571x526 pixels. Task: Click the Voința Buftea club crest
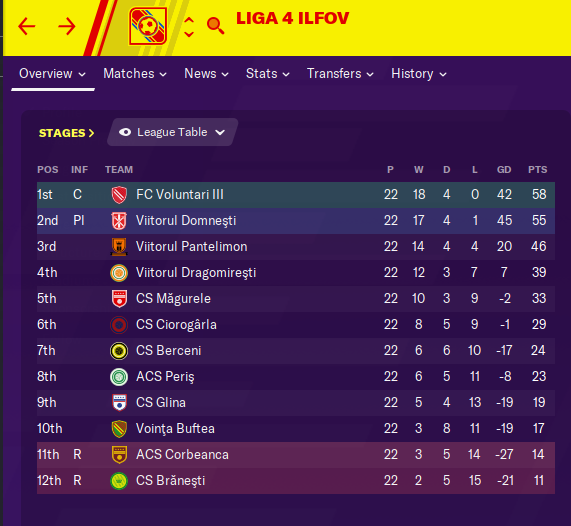click(x=119, y=429)
